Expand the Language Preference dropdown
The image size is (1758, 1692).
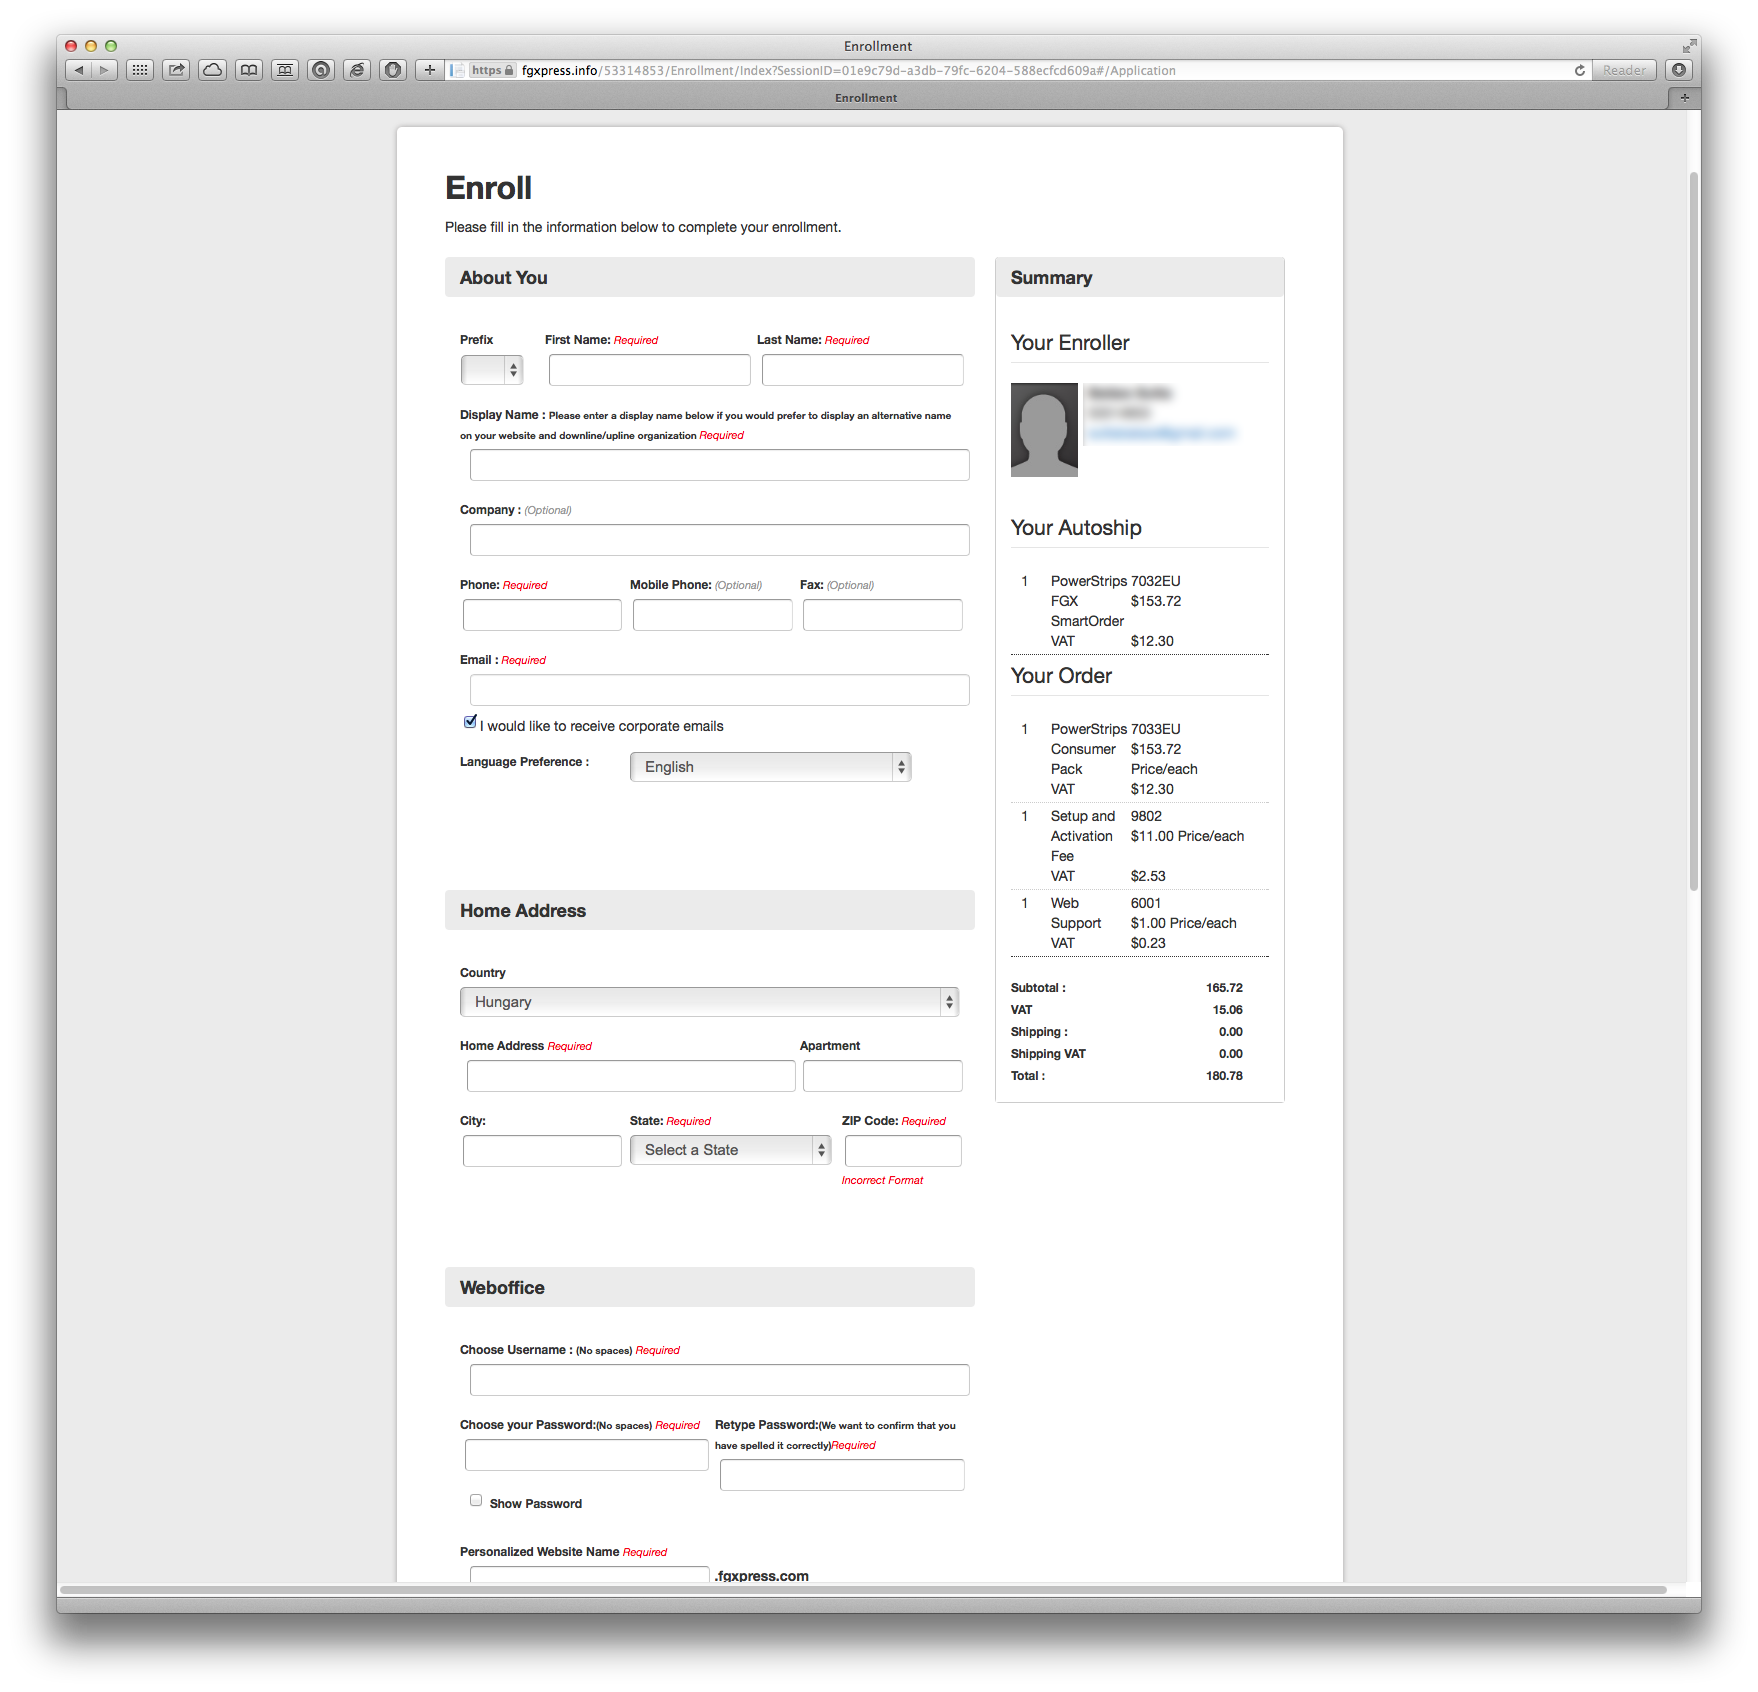coord(770,767)
